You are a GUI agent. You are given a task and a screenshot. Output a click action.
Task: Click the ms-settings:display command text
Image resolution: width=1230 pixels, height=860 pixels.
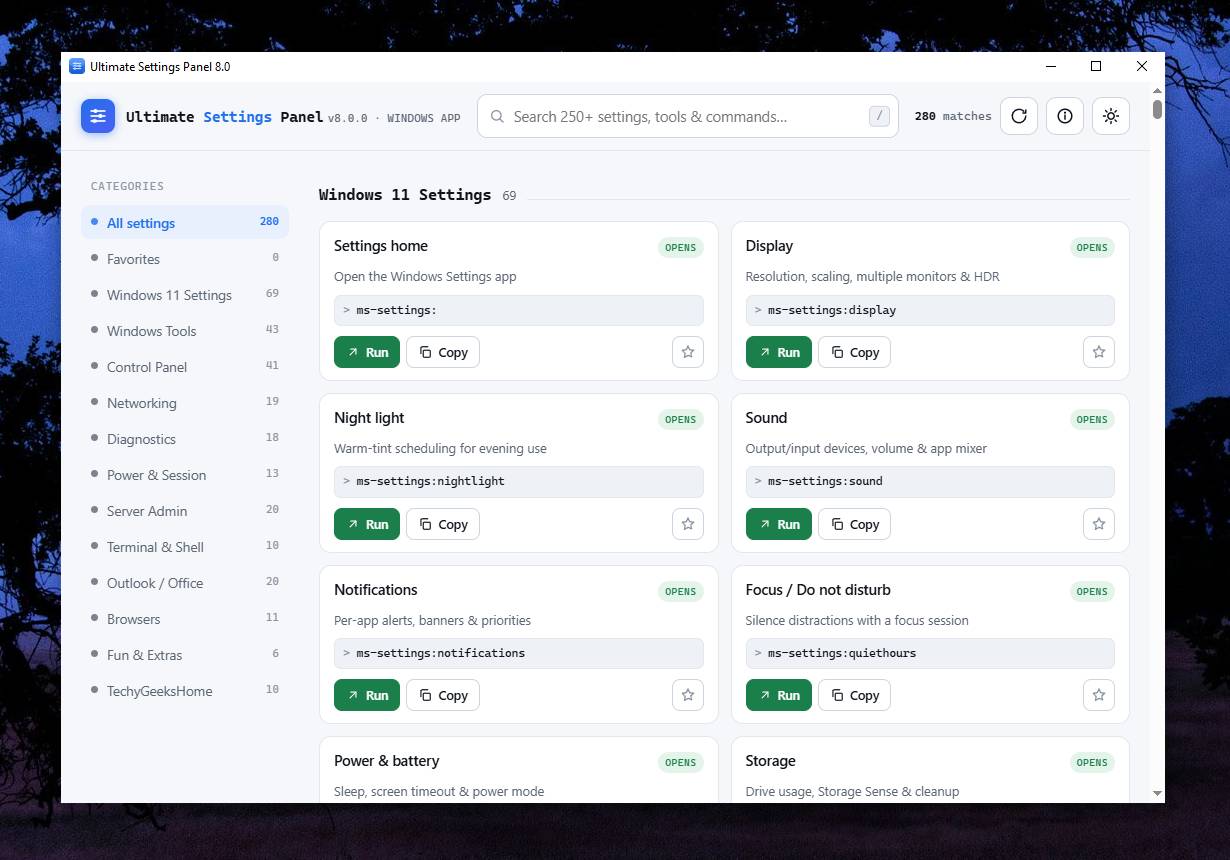(x=832, y=310)
